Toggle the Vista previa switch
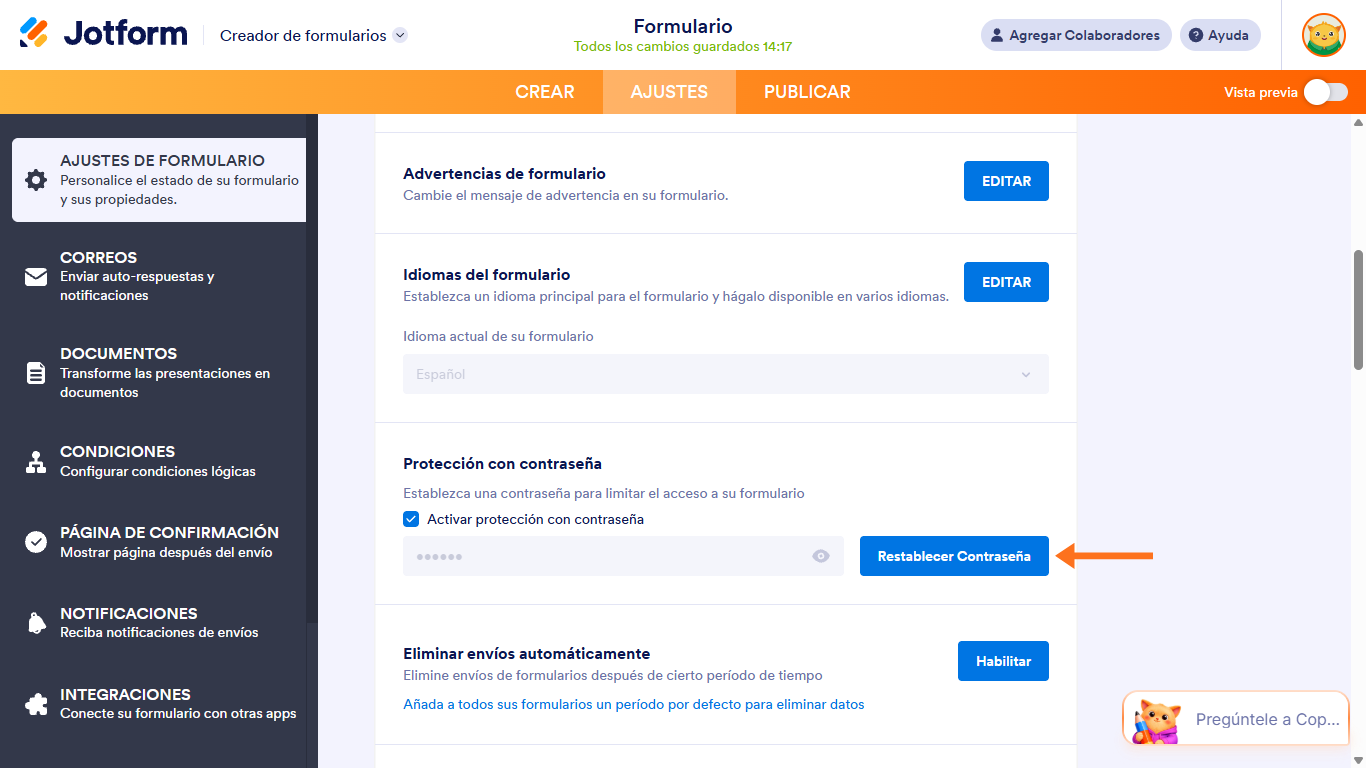This screenshot has height=768, width=1366. pos(1325,91)
